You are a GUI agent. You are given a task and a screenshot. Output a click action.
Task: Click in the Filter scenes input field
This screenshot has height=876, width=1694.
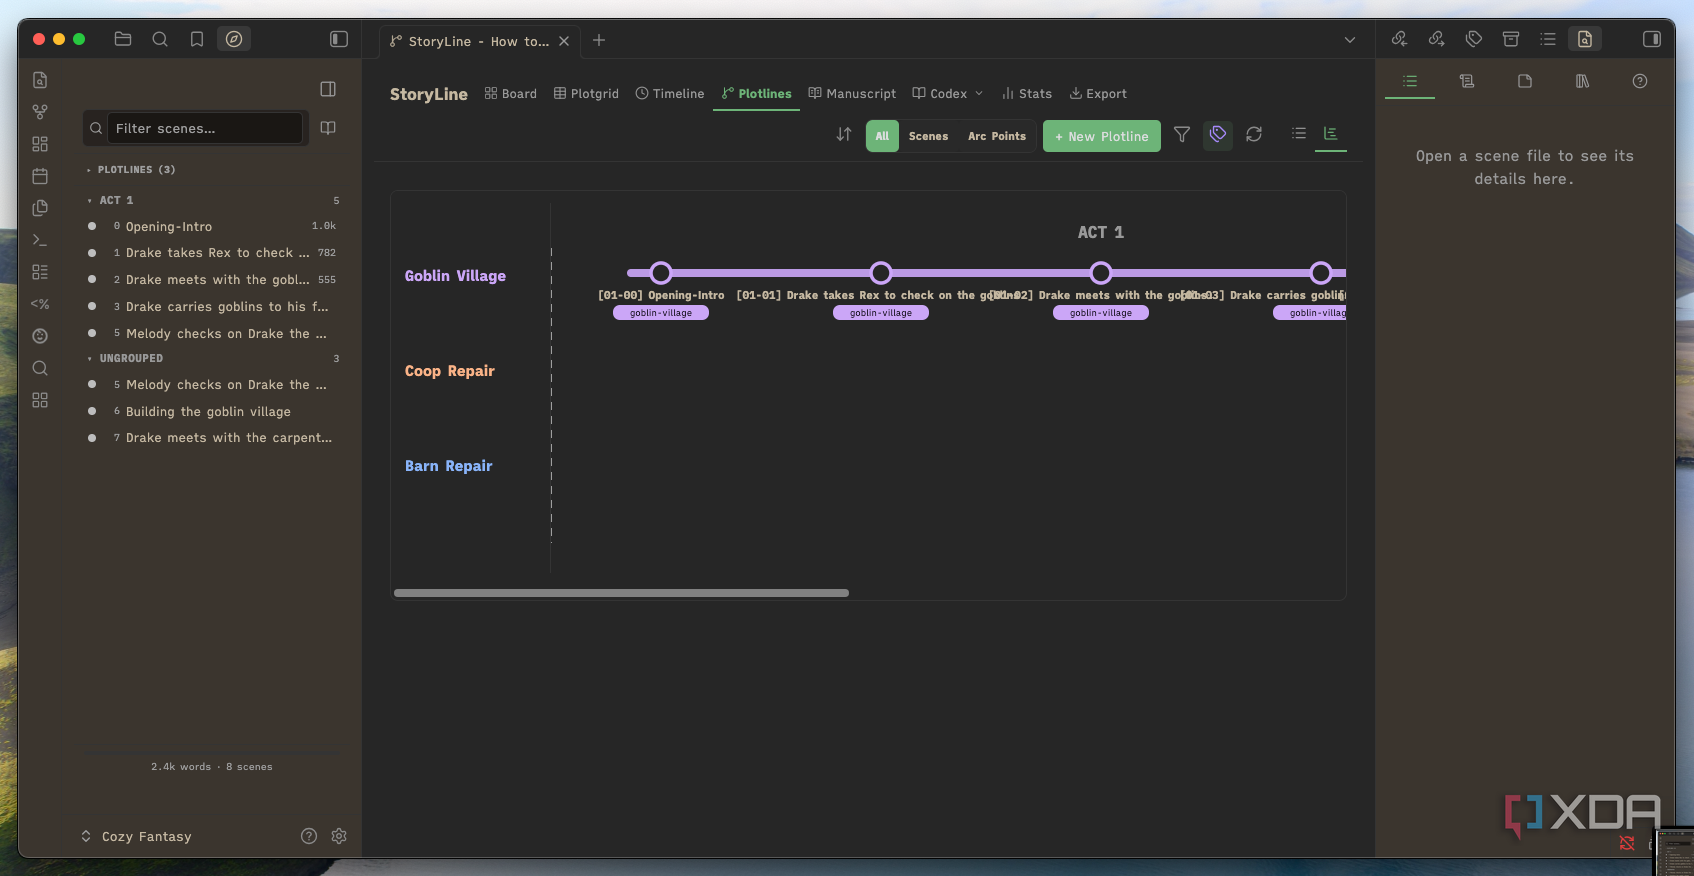pyautogui.click(x=204, y=128)
